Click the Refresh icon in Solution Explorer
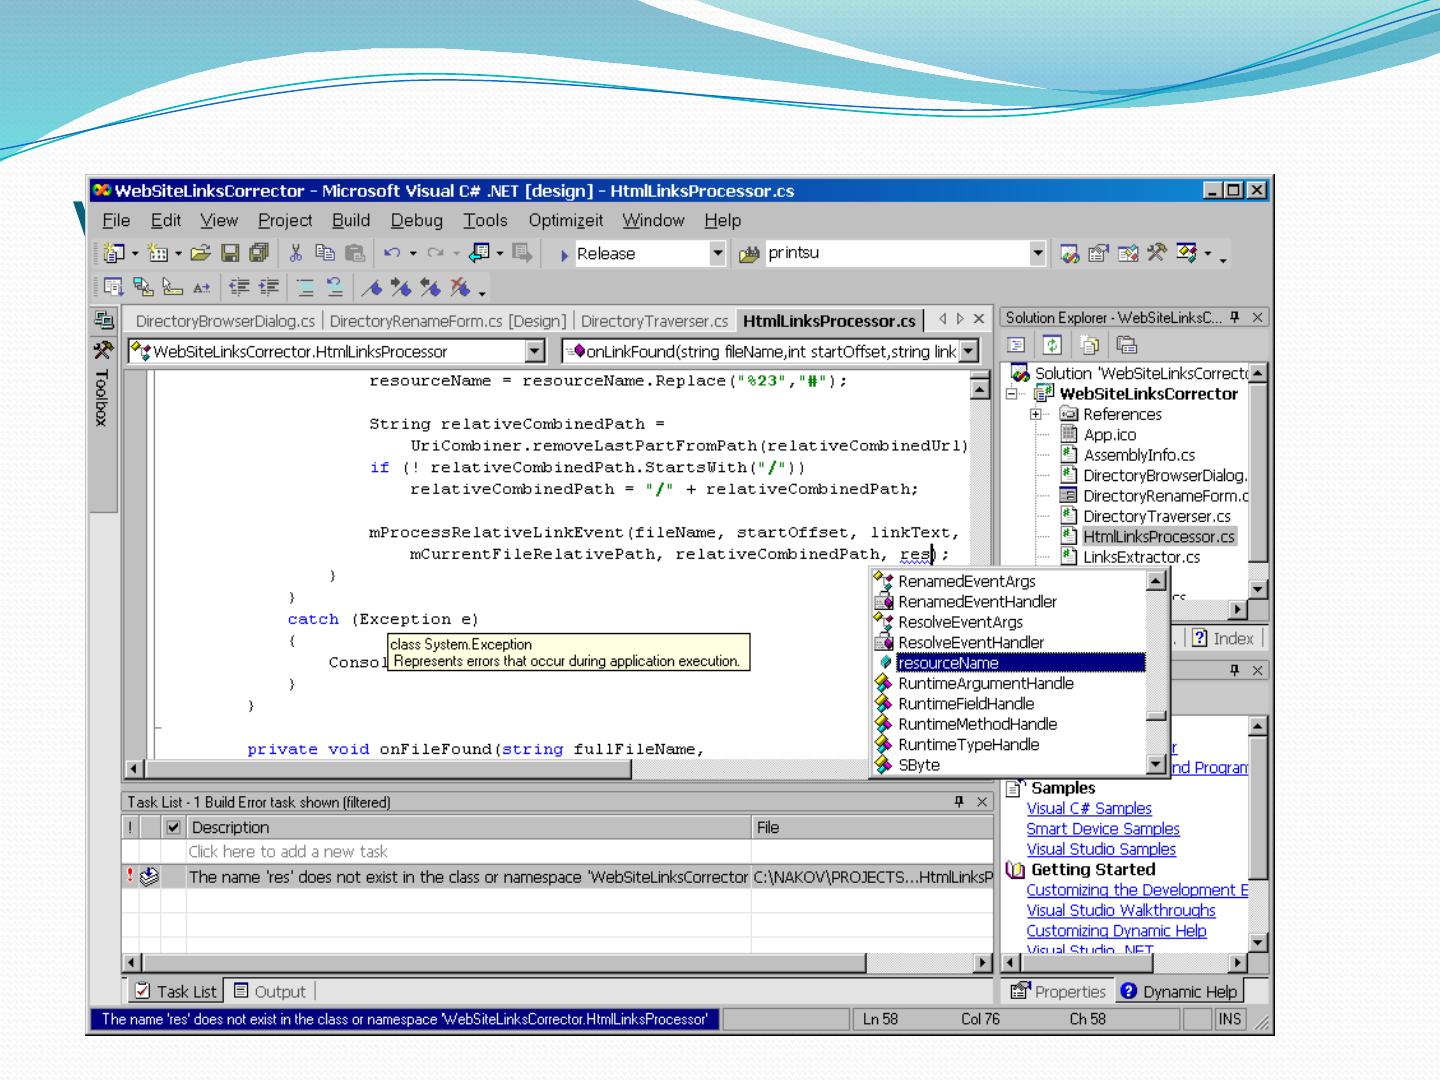 pos(1052,346)
